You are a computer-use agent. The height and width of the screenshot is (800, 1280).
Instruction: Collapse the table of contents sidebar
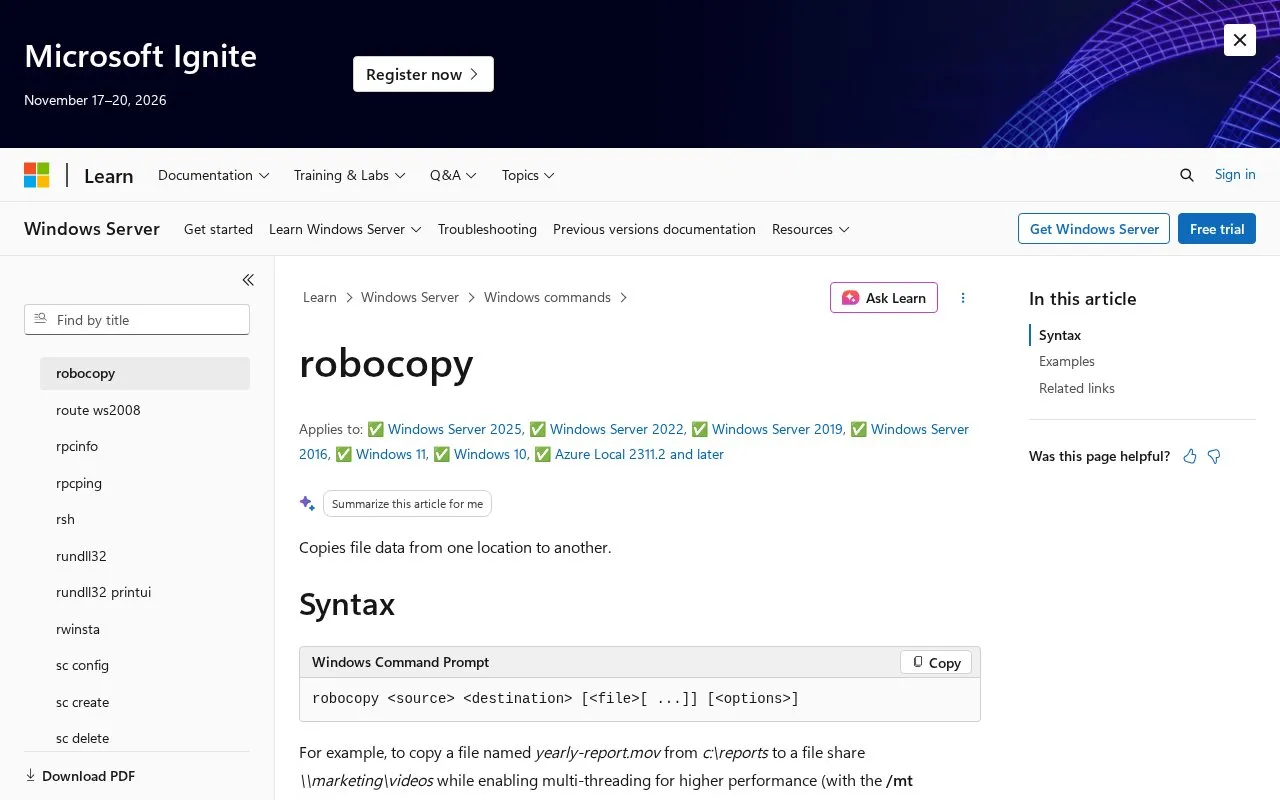(248, 280)
